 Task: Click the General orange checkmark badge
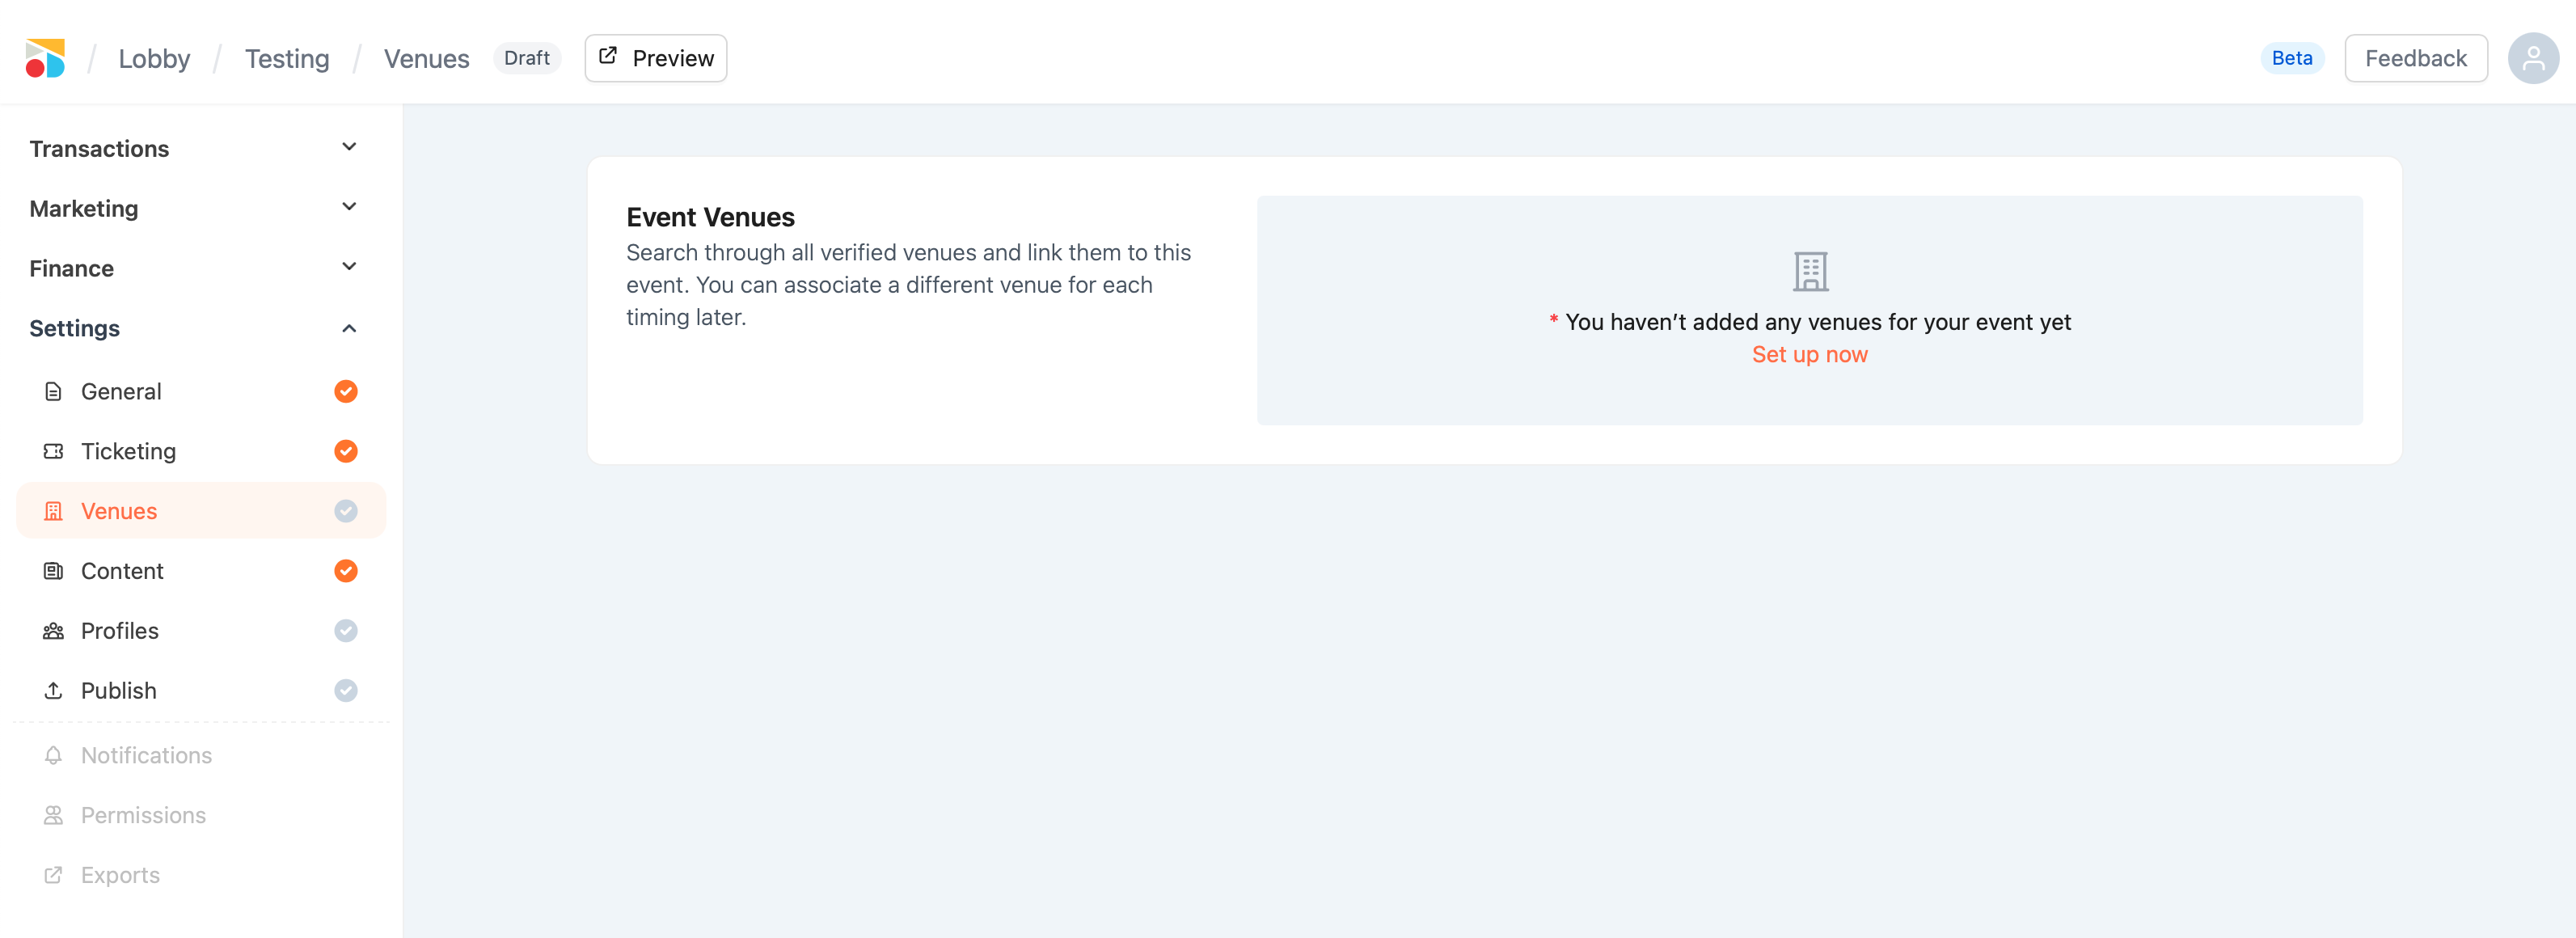pyautogui.click(x=346, y=391)
